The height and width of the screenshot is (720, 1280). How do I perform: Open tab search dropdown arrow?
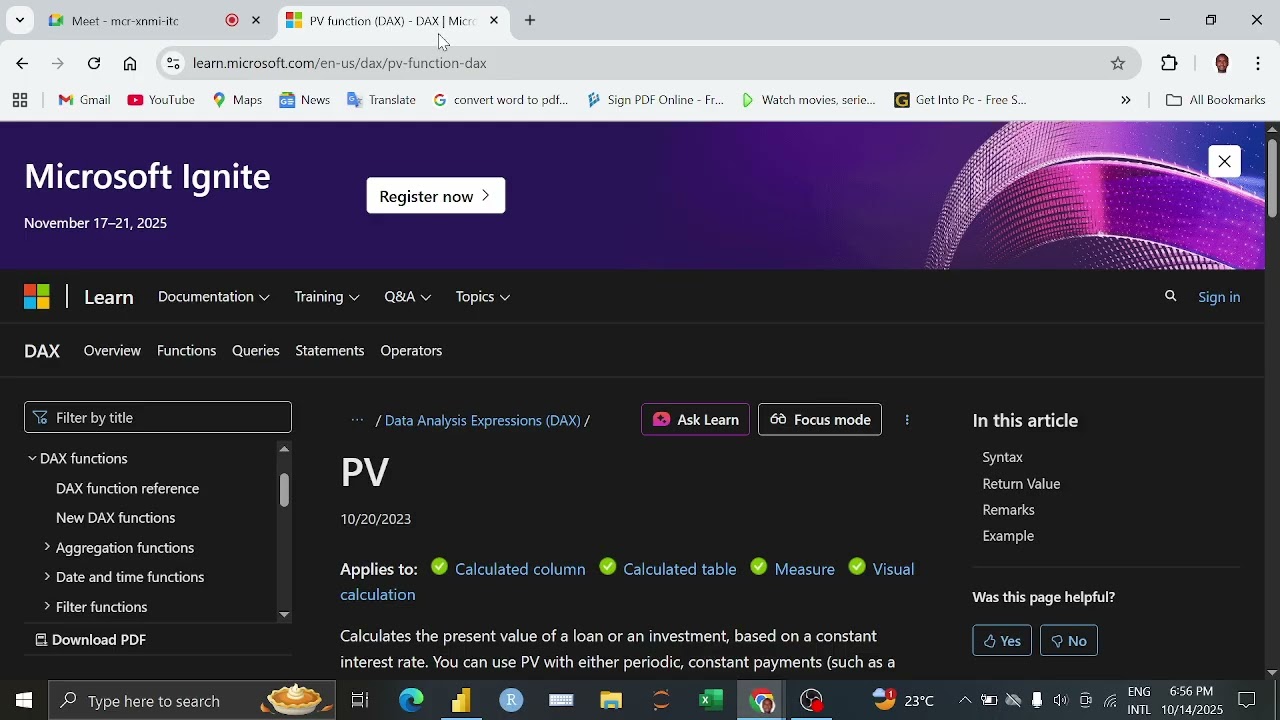[x=20, y=20]
